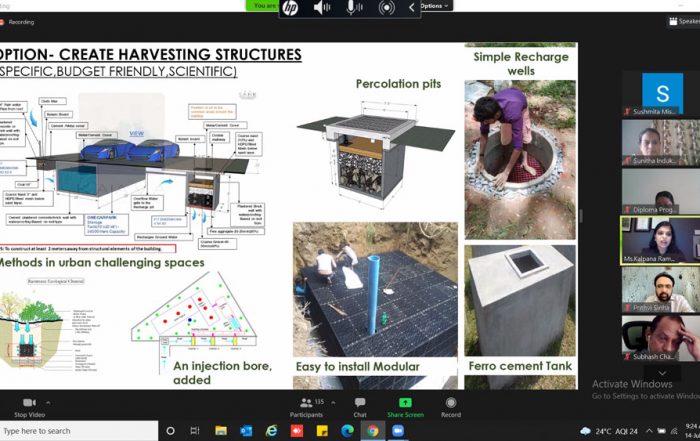This screenshot has width=700, height=441.
Task: Open Outlook from taskbar
Action: click(246, 431)
